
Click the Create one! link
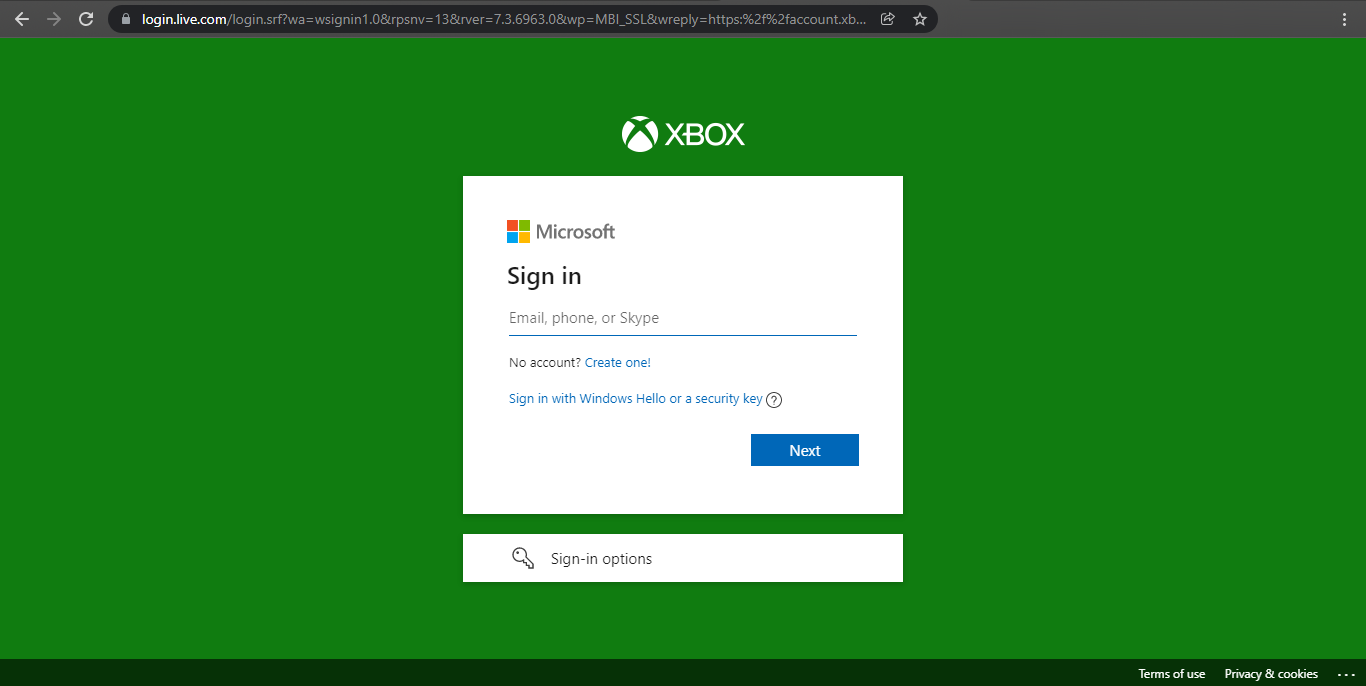click(x=618, y=363)
